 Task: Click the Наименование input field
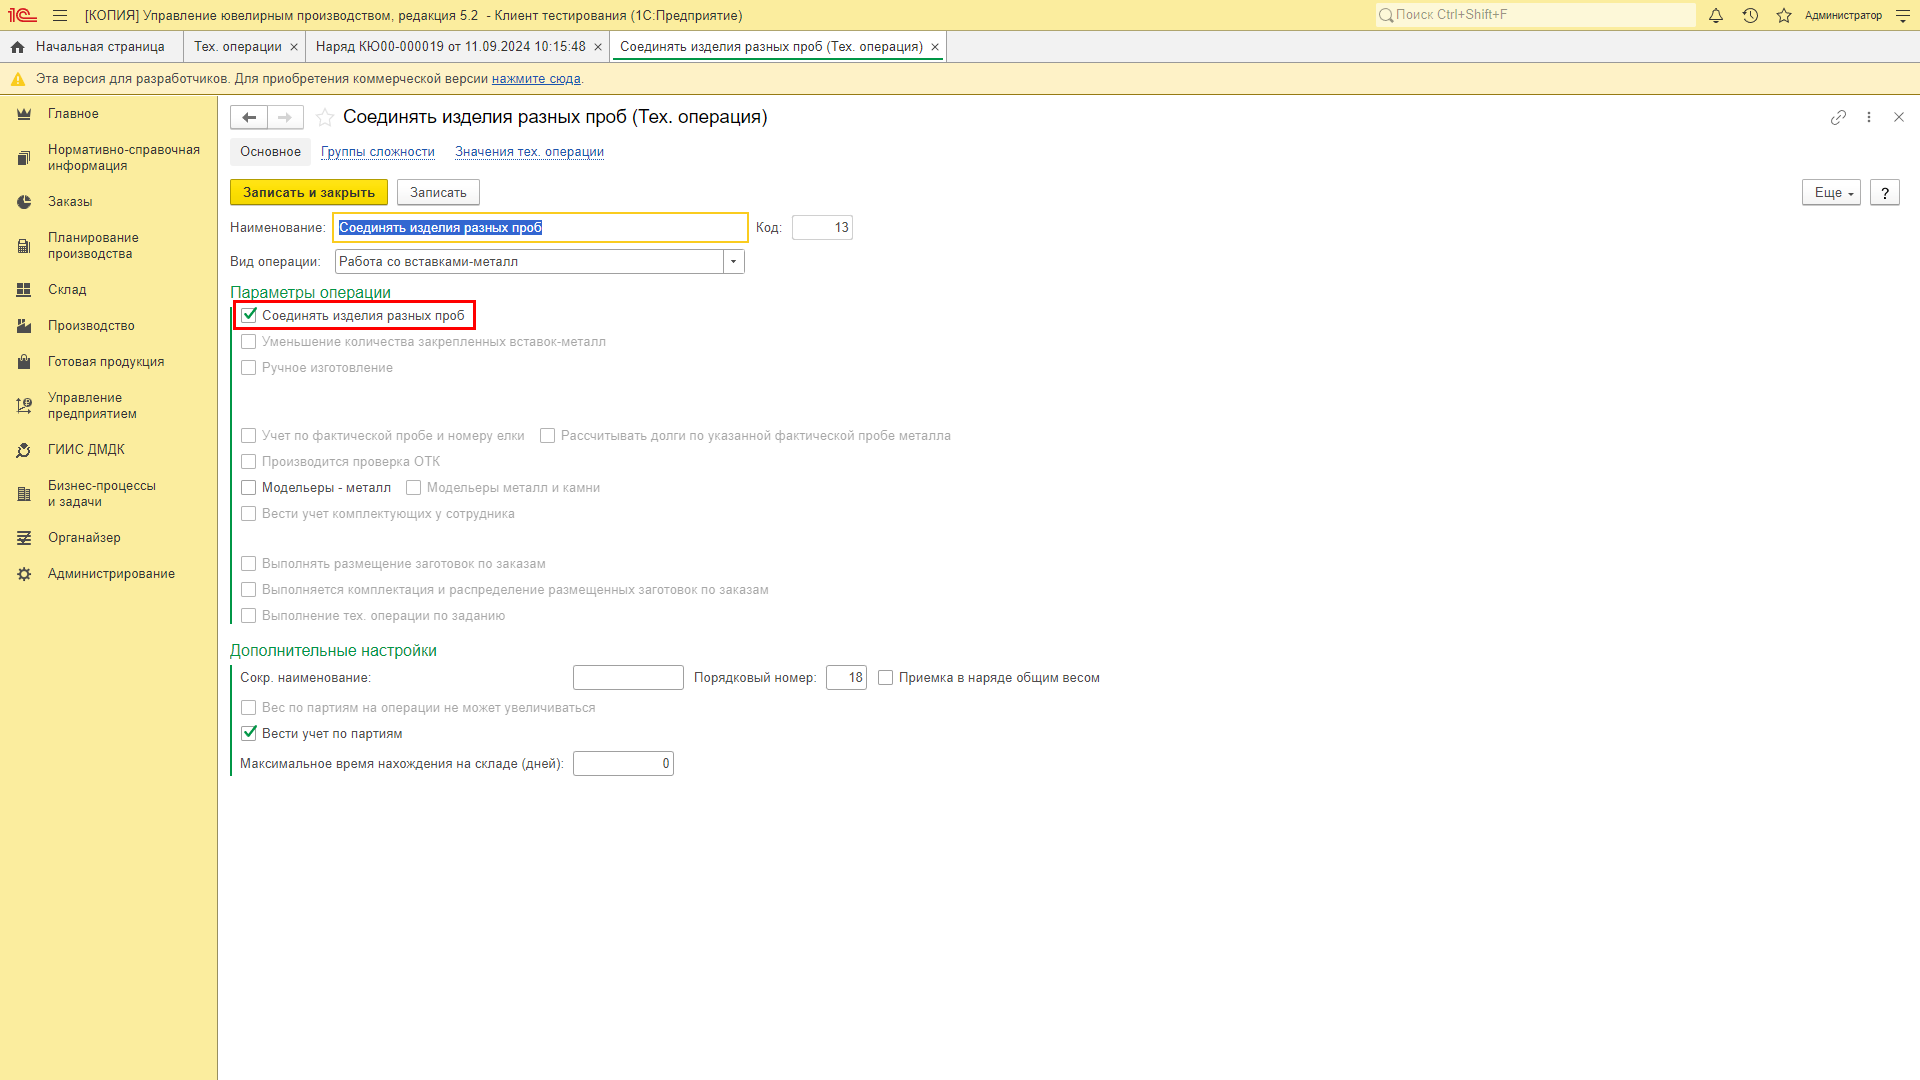[540, 228]
